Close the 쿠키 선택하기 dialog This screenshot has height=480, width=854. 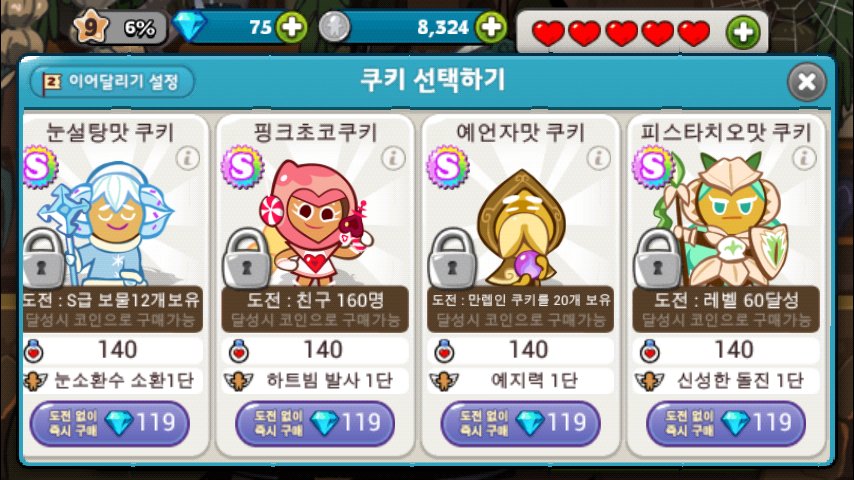[x=806, y=82]
